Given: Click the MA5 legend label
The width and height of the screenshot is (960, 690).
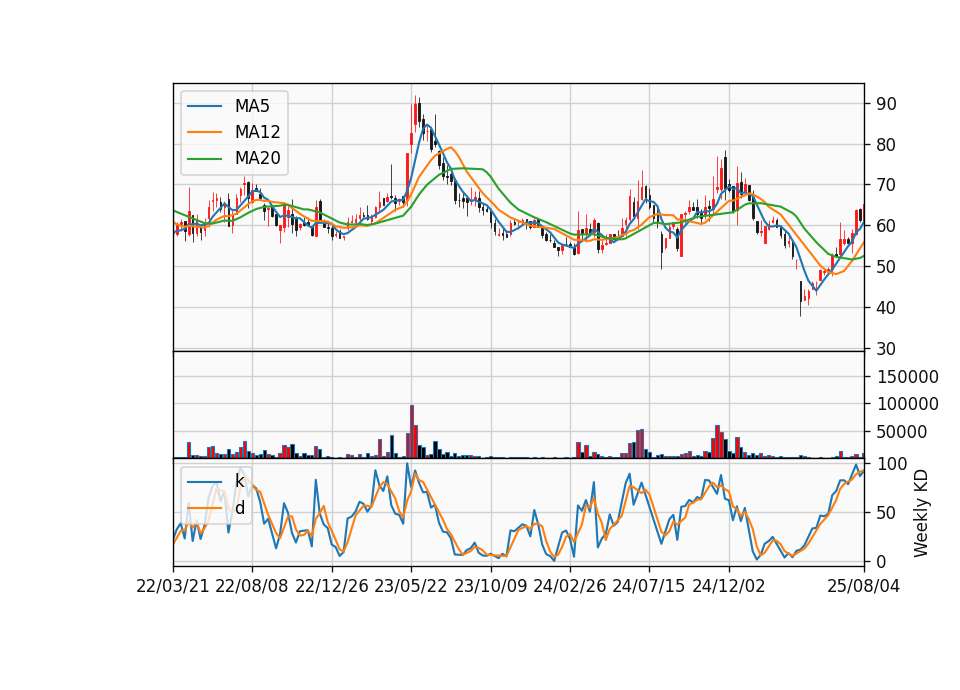Looking at the screenshot, I should pyautogui.click(x=252, y=106).
